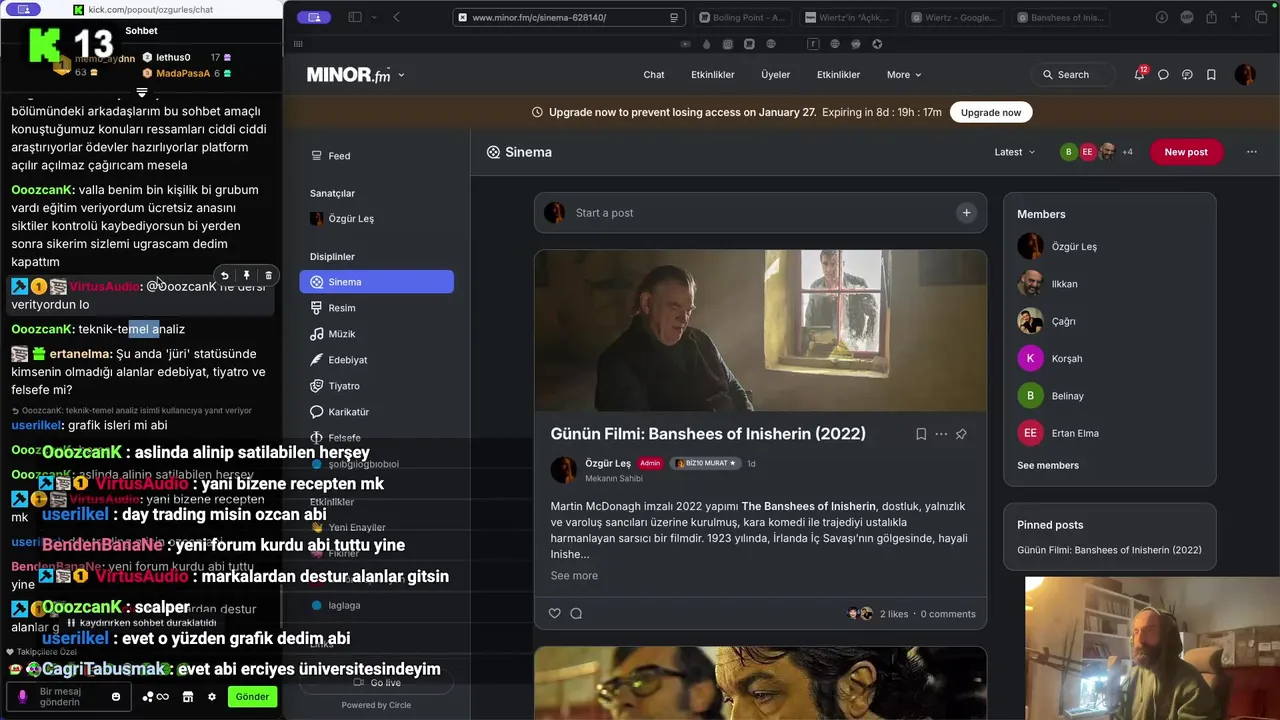Open the Tiyatro space
This screenshot has height=720, width=1280.
(x=376, y=386)
